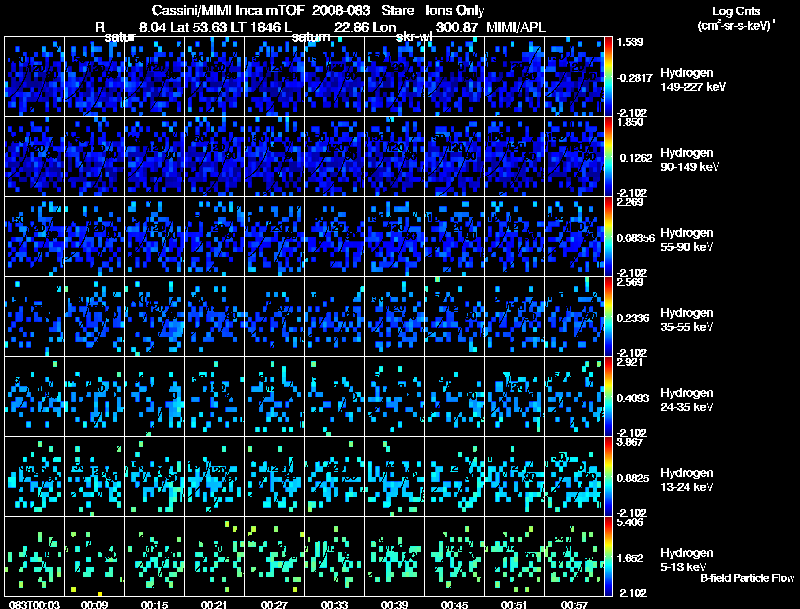The image size is (800, 609).
Task: Select the 'Hydrogen 13-24 keV' row label
Action: (x=687, y=480)
